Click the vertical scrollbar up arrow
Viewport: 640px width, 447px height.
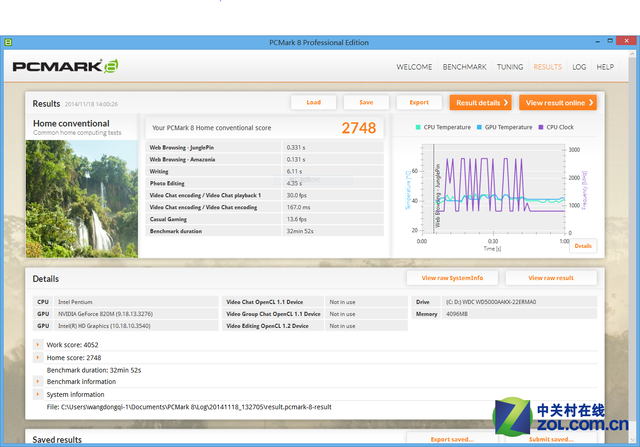pyautogui.click(x=633, y=54)
